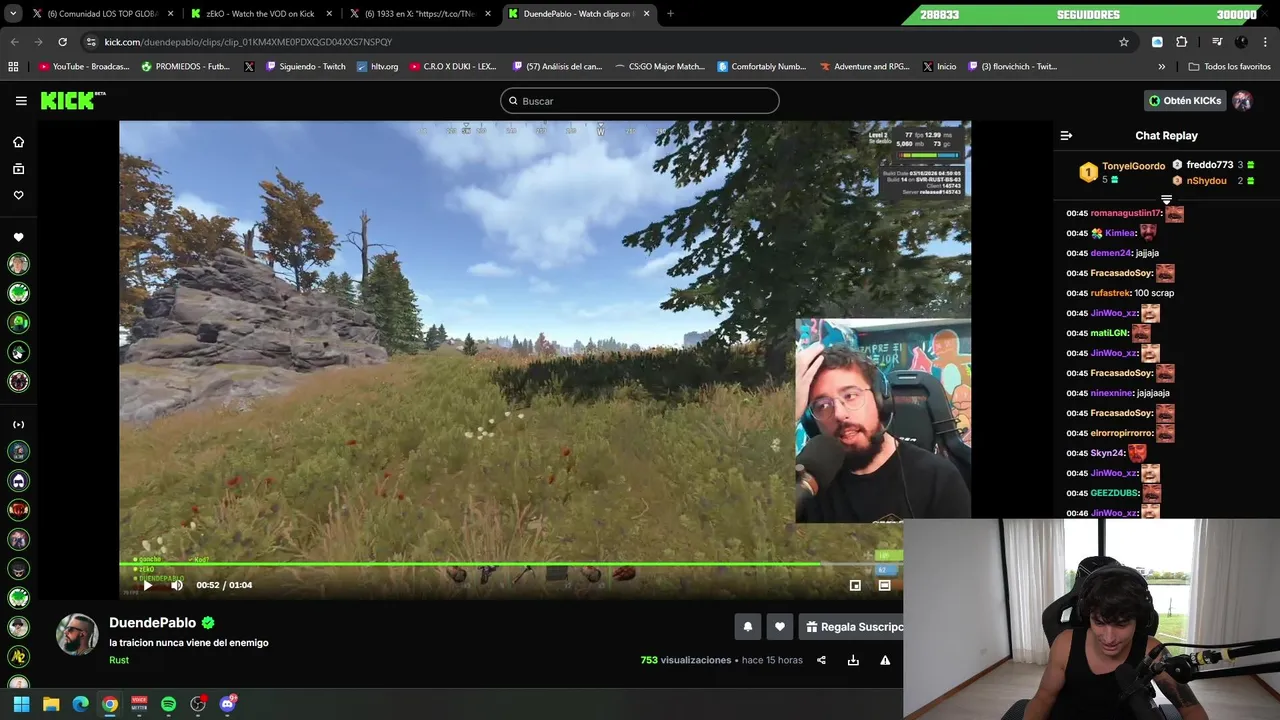Open the Windows Start menu
This screenshot has width=1280, height=720.
coord(21,704)
